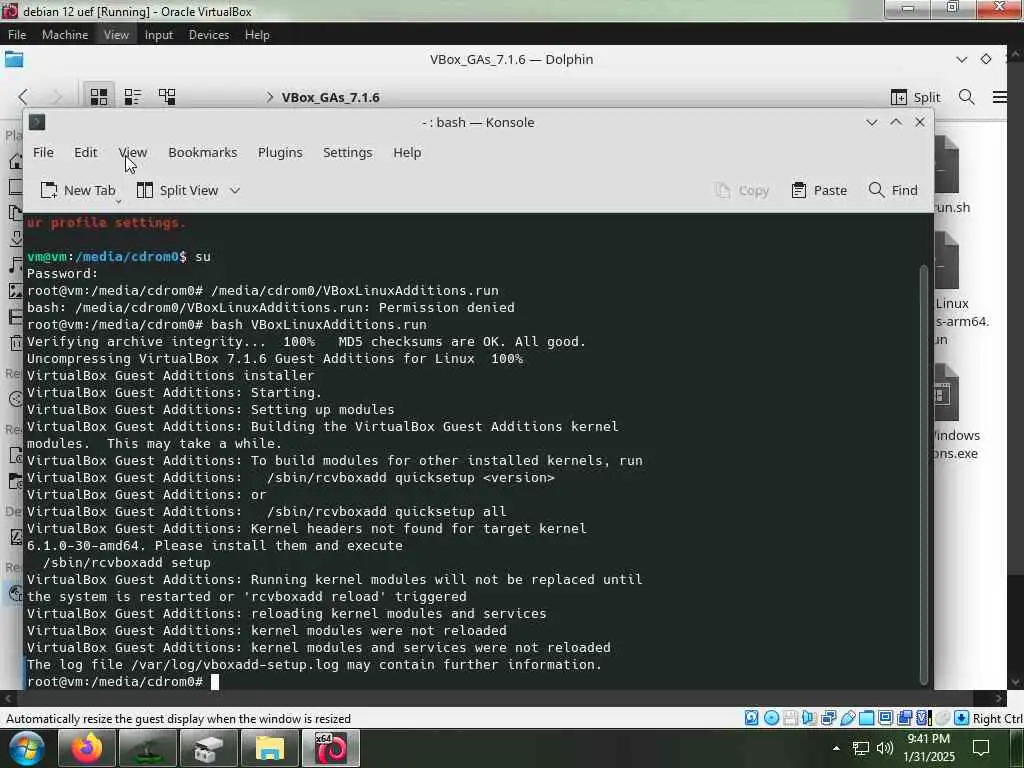Click hard disk activity status icon
This screenshot has width=1024, height=768.
click(752, 718)
